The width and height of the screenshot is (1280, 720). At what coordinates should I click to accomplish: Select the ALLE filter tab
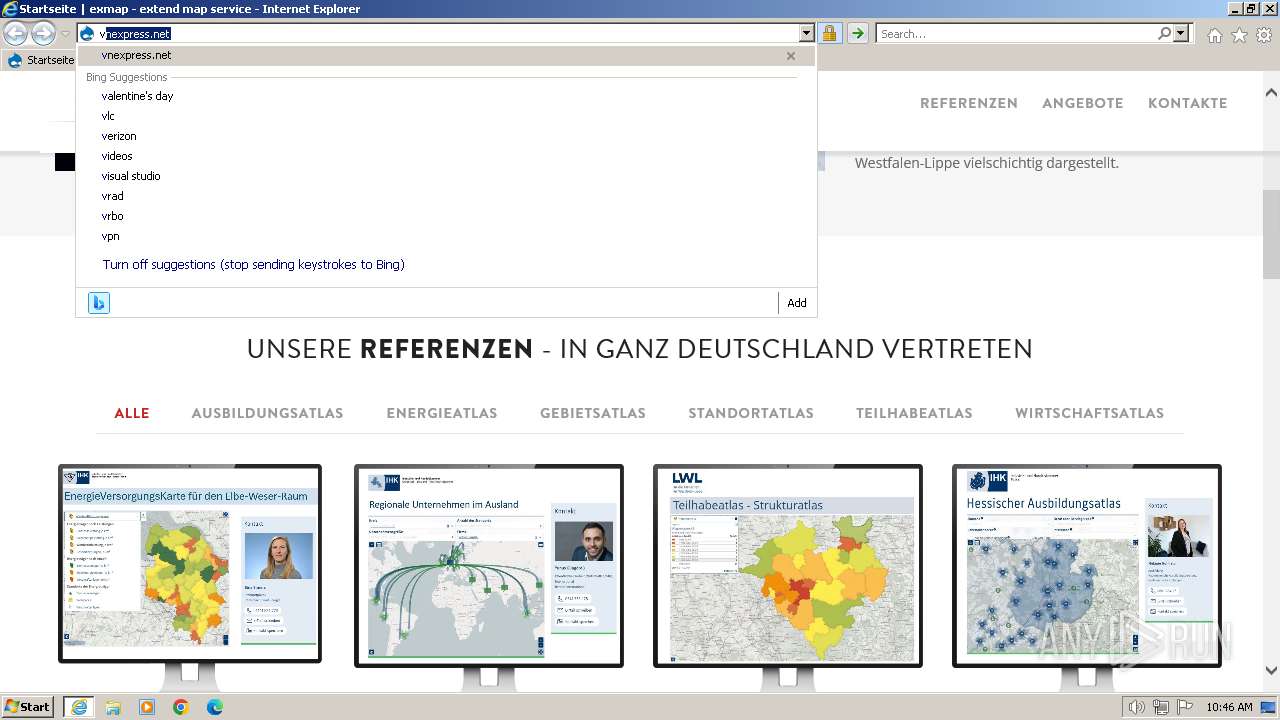(132, 413)
